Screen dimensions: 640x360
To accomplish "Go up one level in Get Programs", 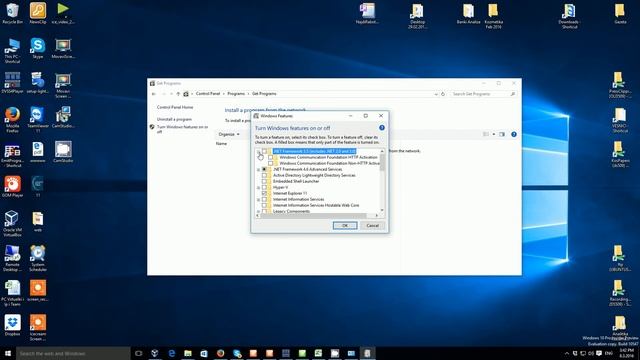I will click(x=178, y=94).
